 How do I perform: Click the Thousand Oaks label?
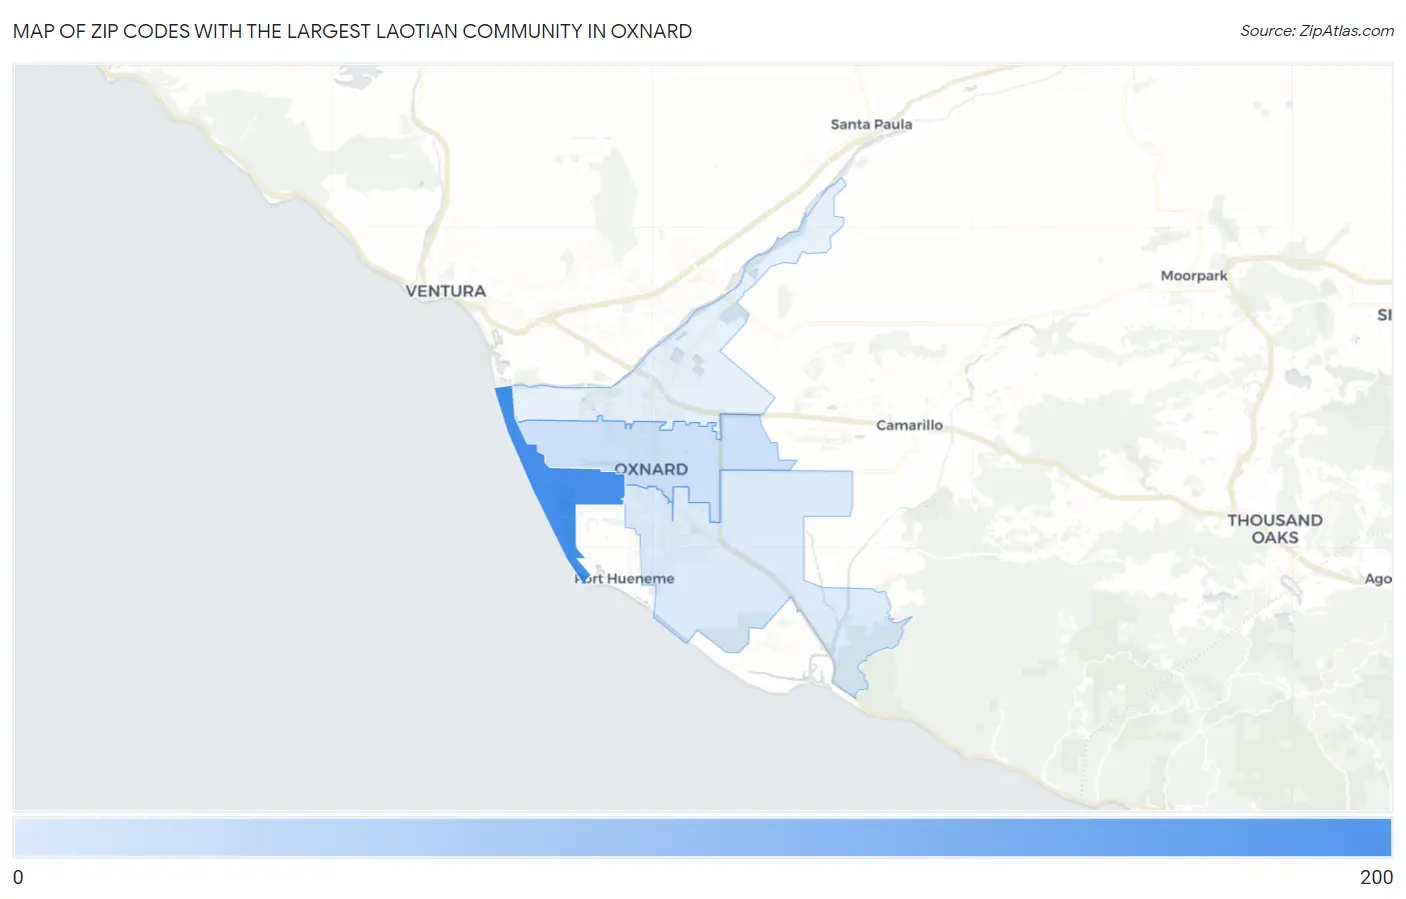tap(1275, 529)
